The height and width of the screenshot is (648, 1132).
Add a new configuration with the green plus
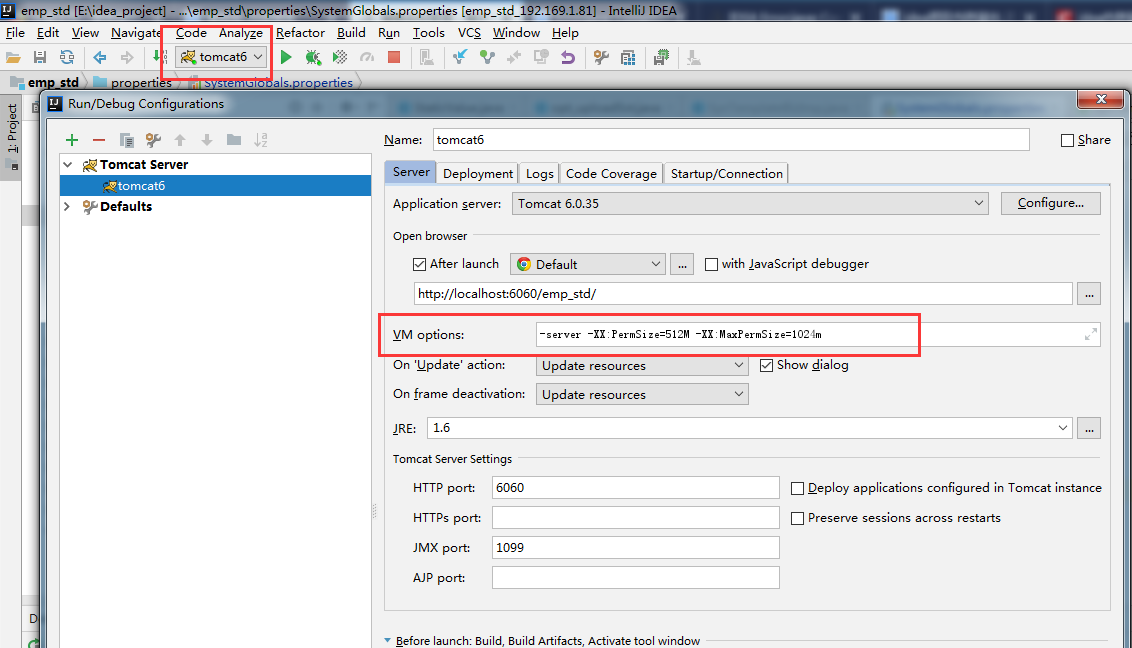pos(71,140)
